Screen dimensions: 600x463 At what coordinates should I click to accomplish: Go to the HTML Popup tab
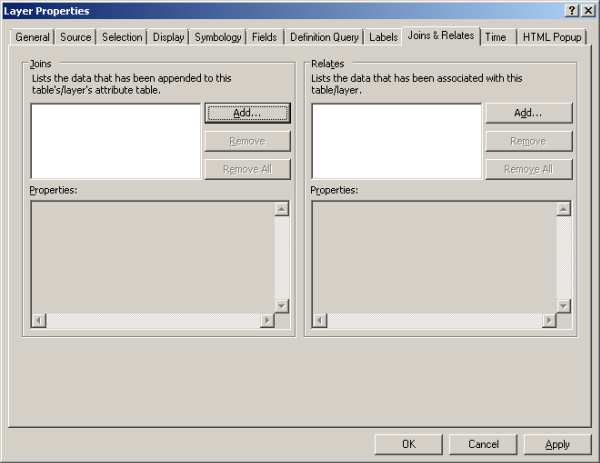(x=551, y=37)
